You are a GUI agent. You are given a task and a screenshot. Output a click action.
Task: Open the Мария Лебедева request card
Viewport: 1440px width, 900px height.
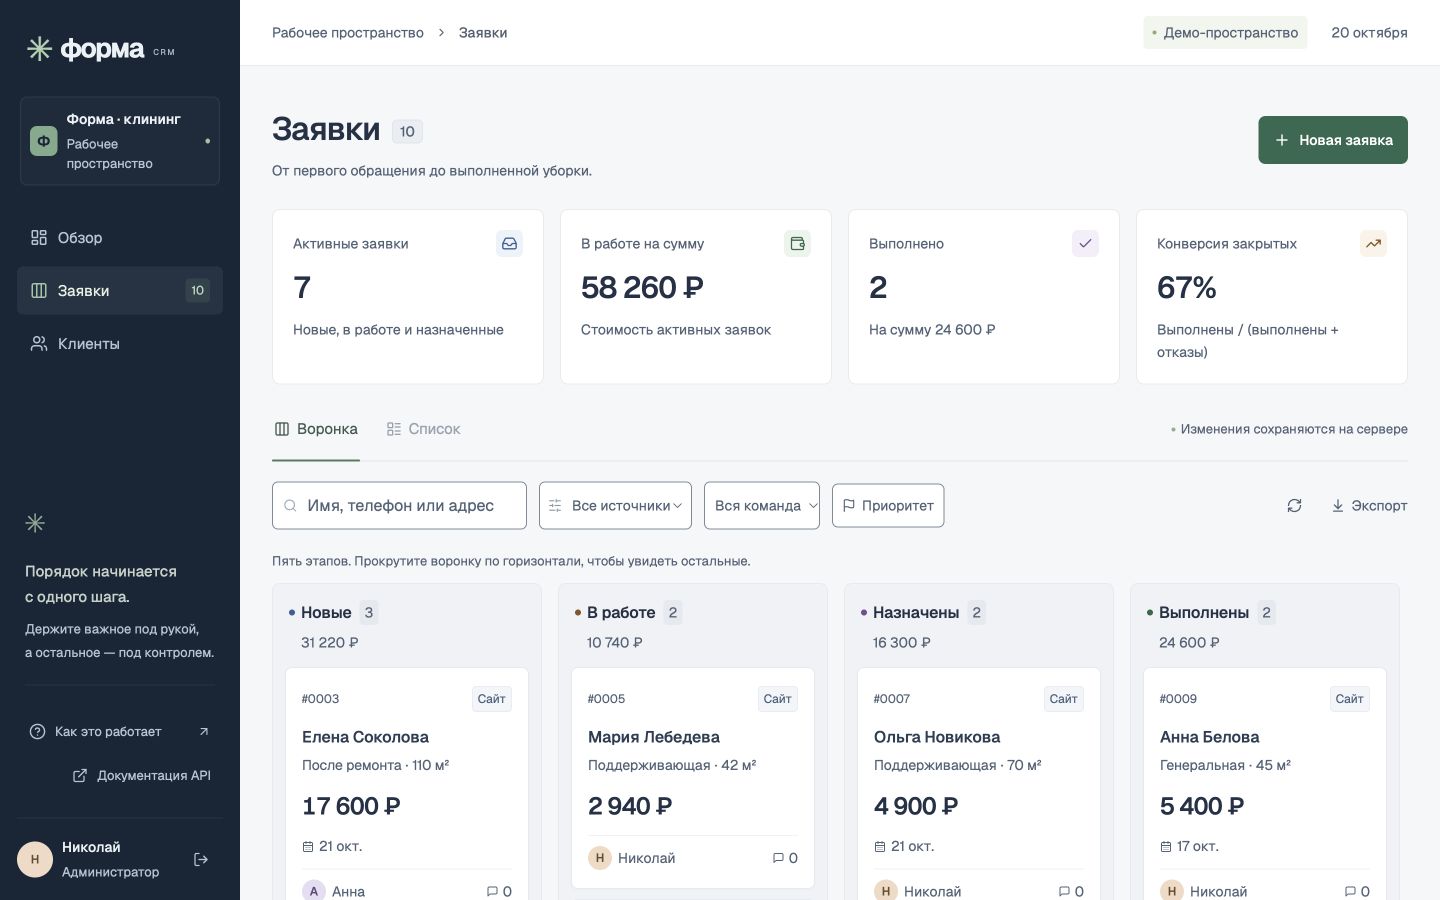pyautogui.click(x=693, y=778)
